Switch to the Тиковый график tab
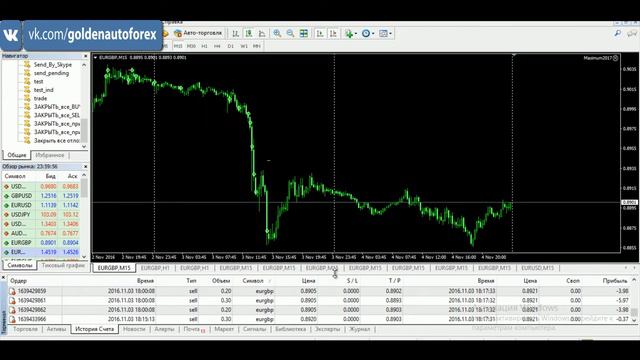This screenshot has height=360, width=640. (x=63, y=265)
